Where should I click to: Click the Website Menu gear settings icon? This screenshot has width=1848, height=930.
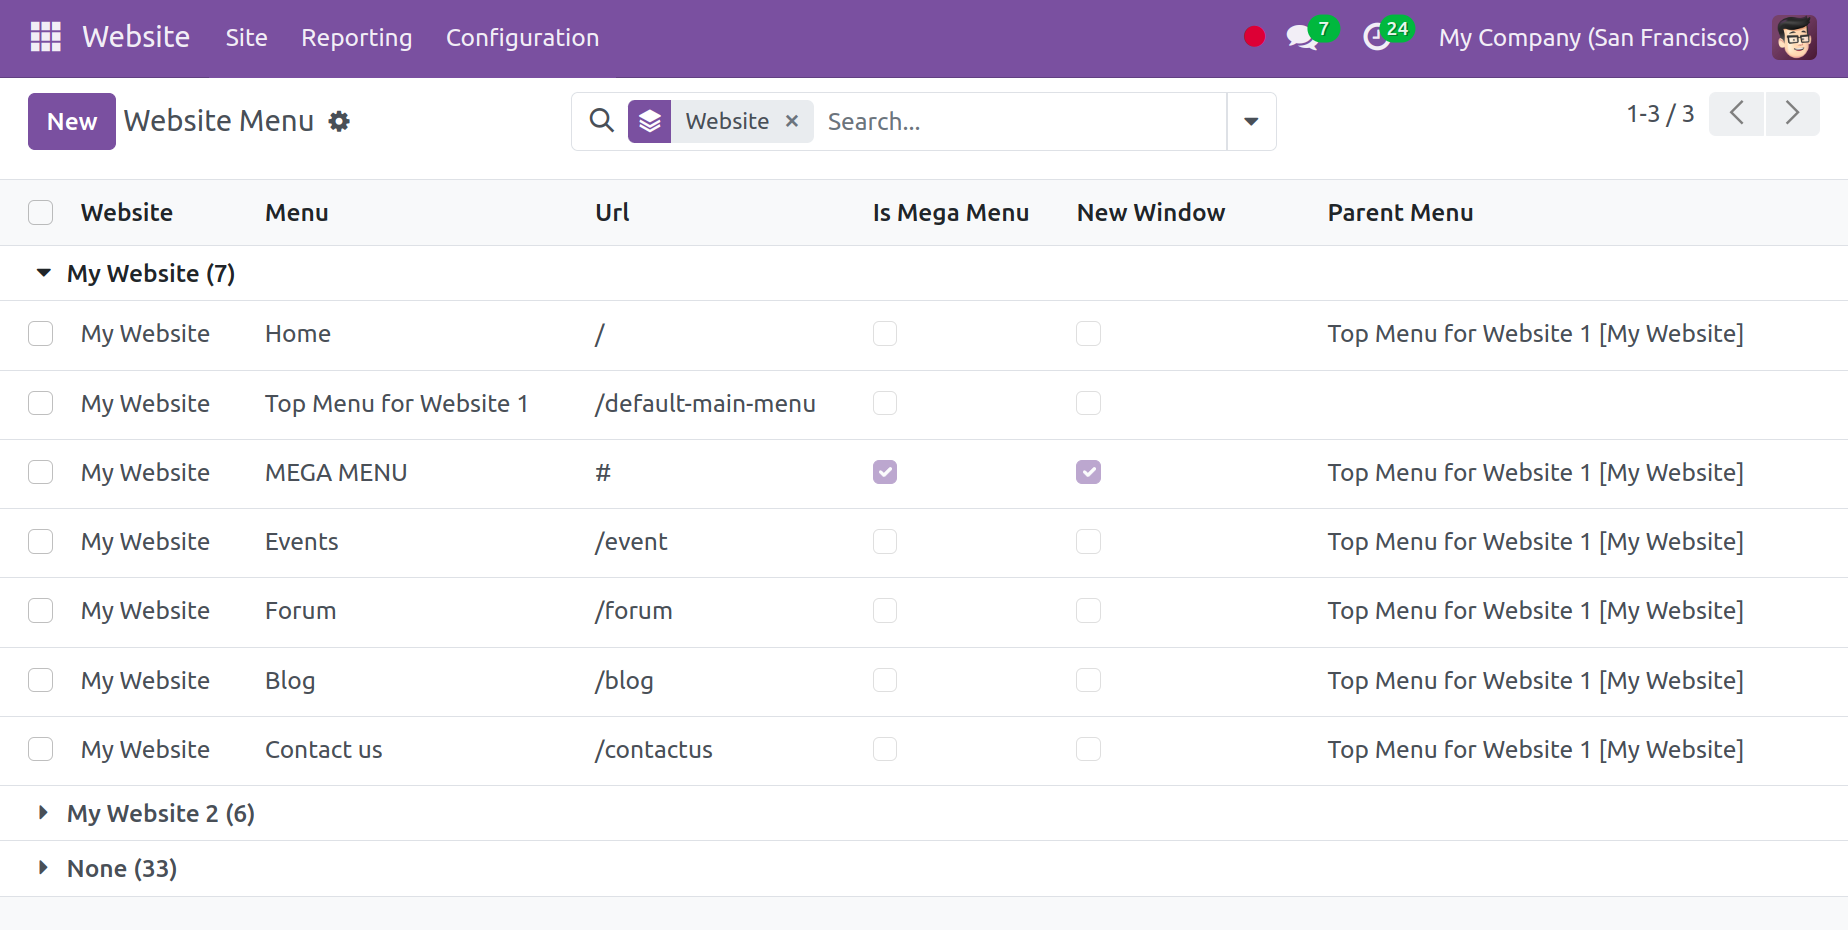pyautogui.click(x=340, y=121)
